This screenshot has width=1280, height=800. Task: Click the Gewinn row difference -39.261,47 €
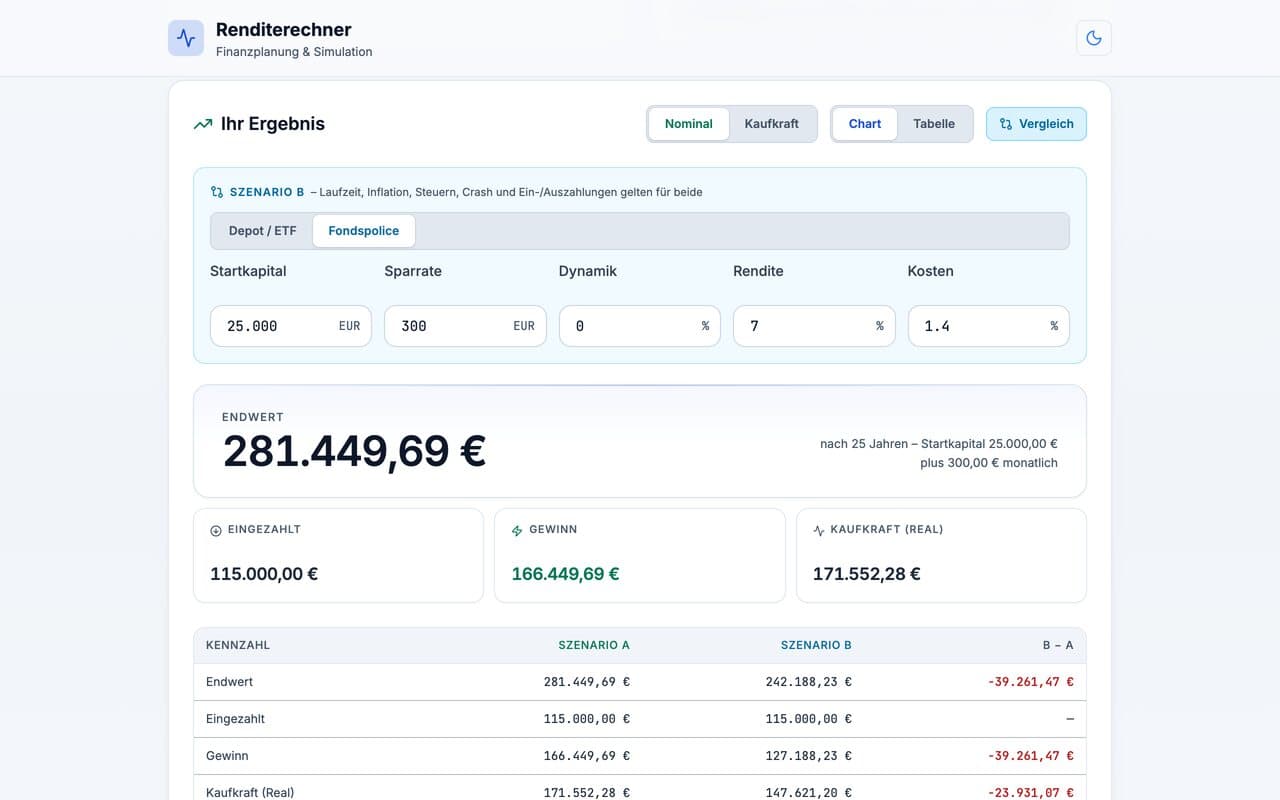[1031, 756]
